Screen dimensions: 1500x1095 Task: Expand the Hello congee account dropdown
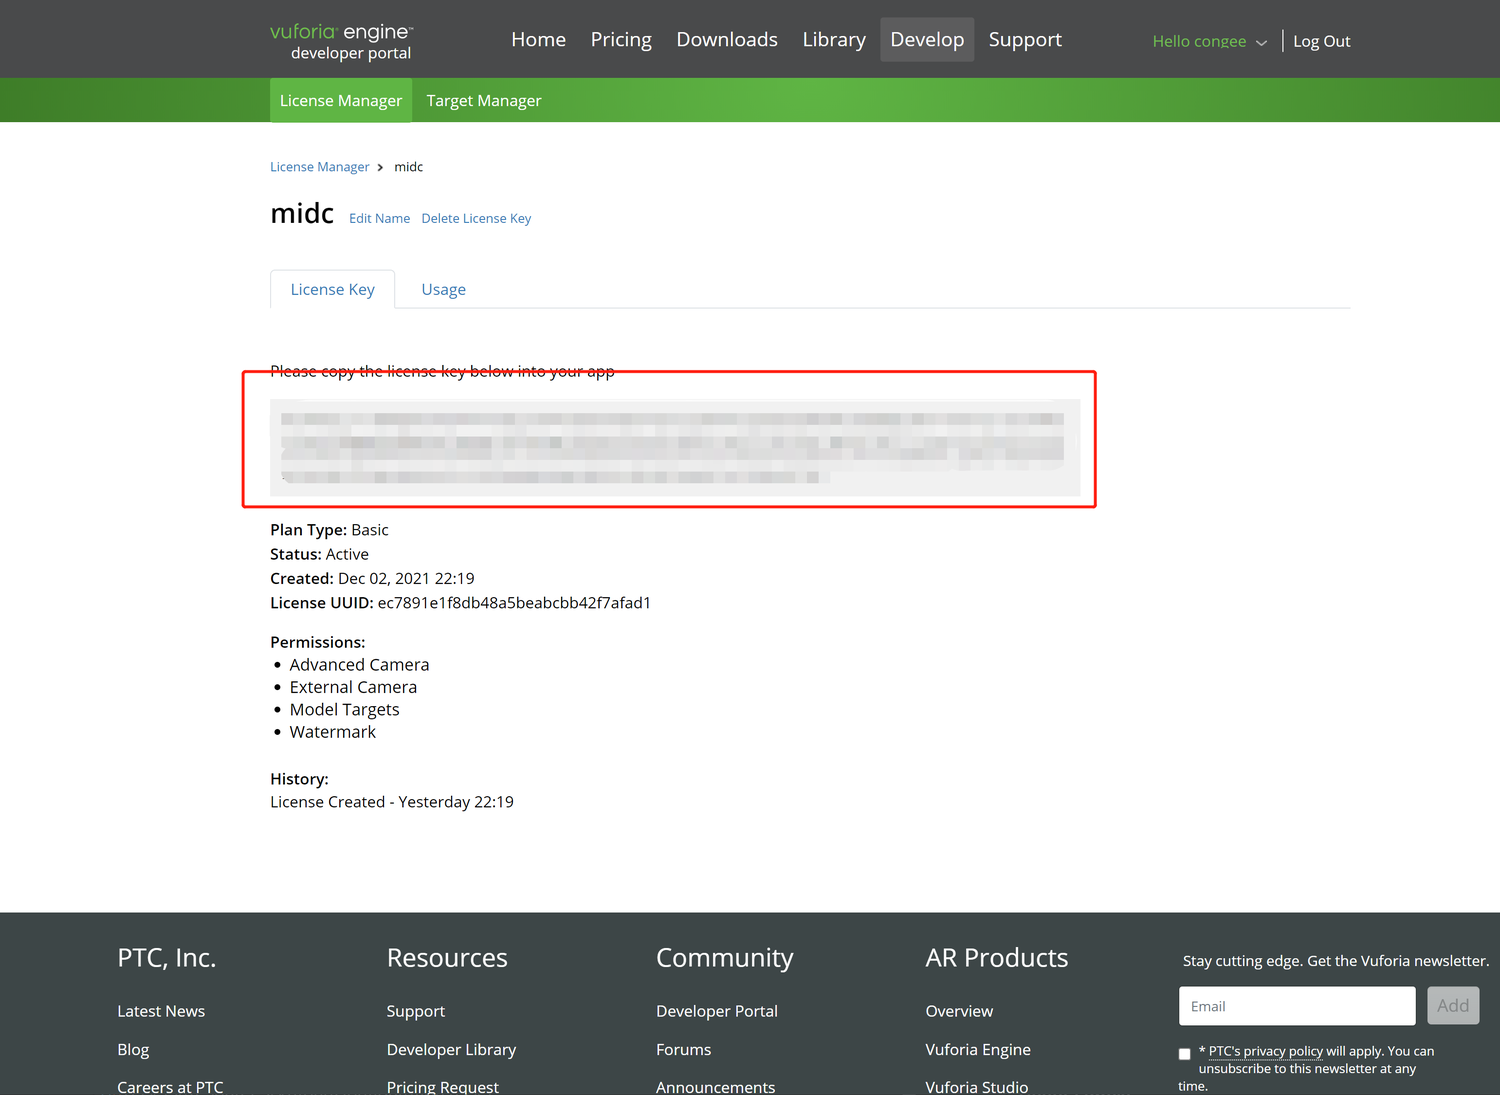pos(1209,41)
